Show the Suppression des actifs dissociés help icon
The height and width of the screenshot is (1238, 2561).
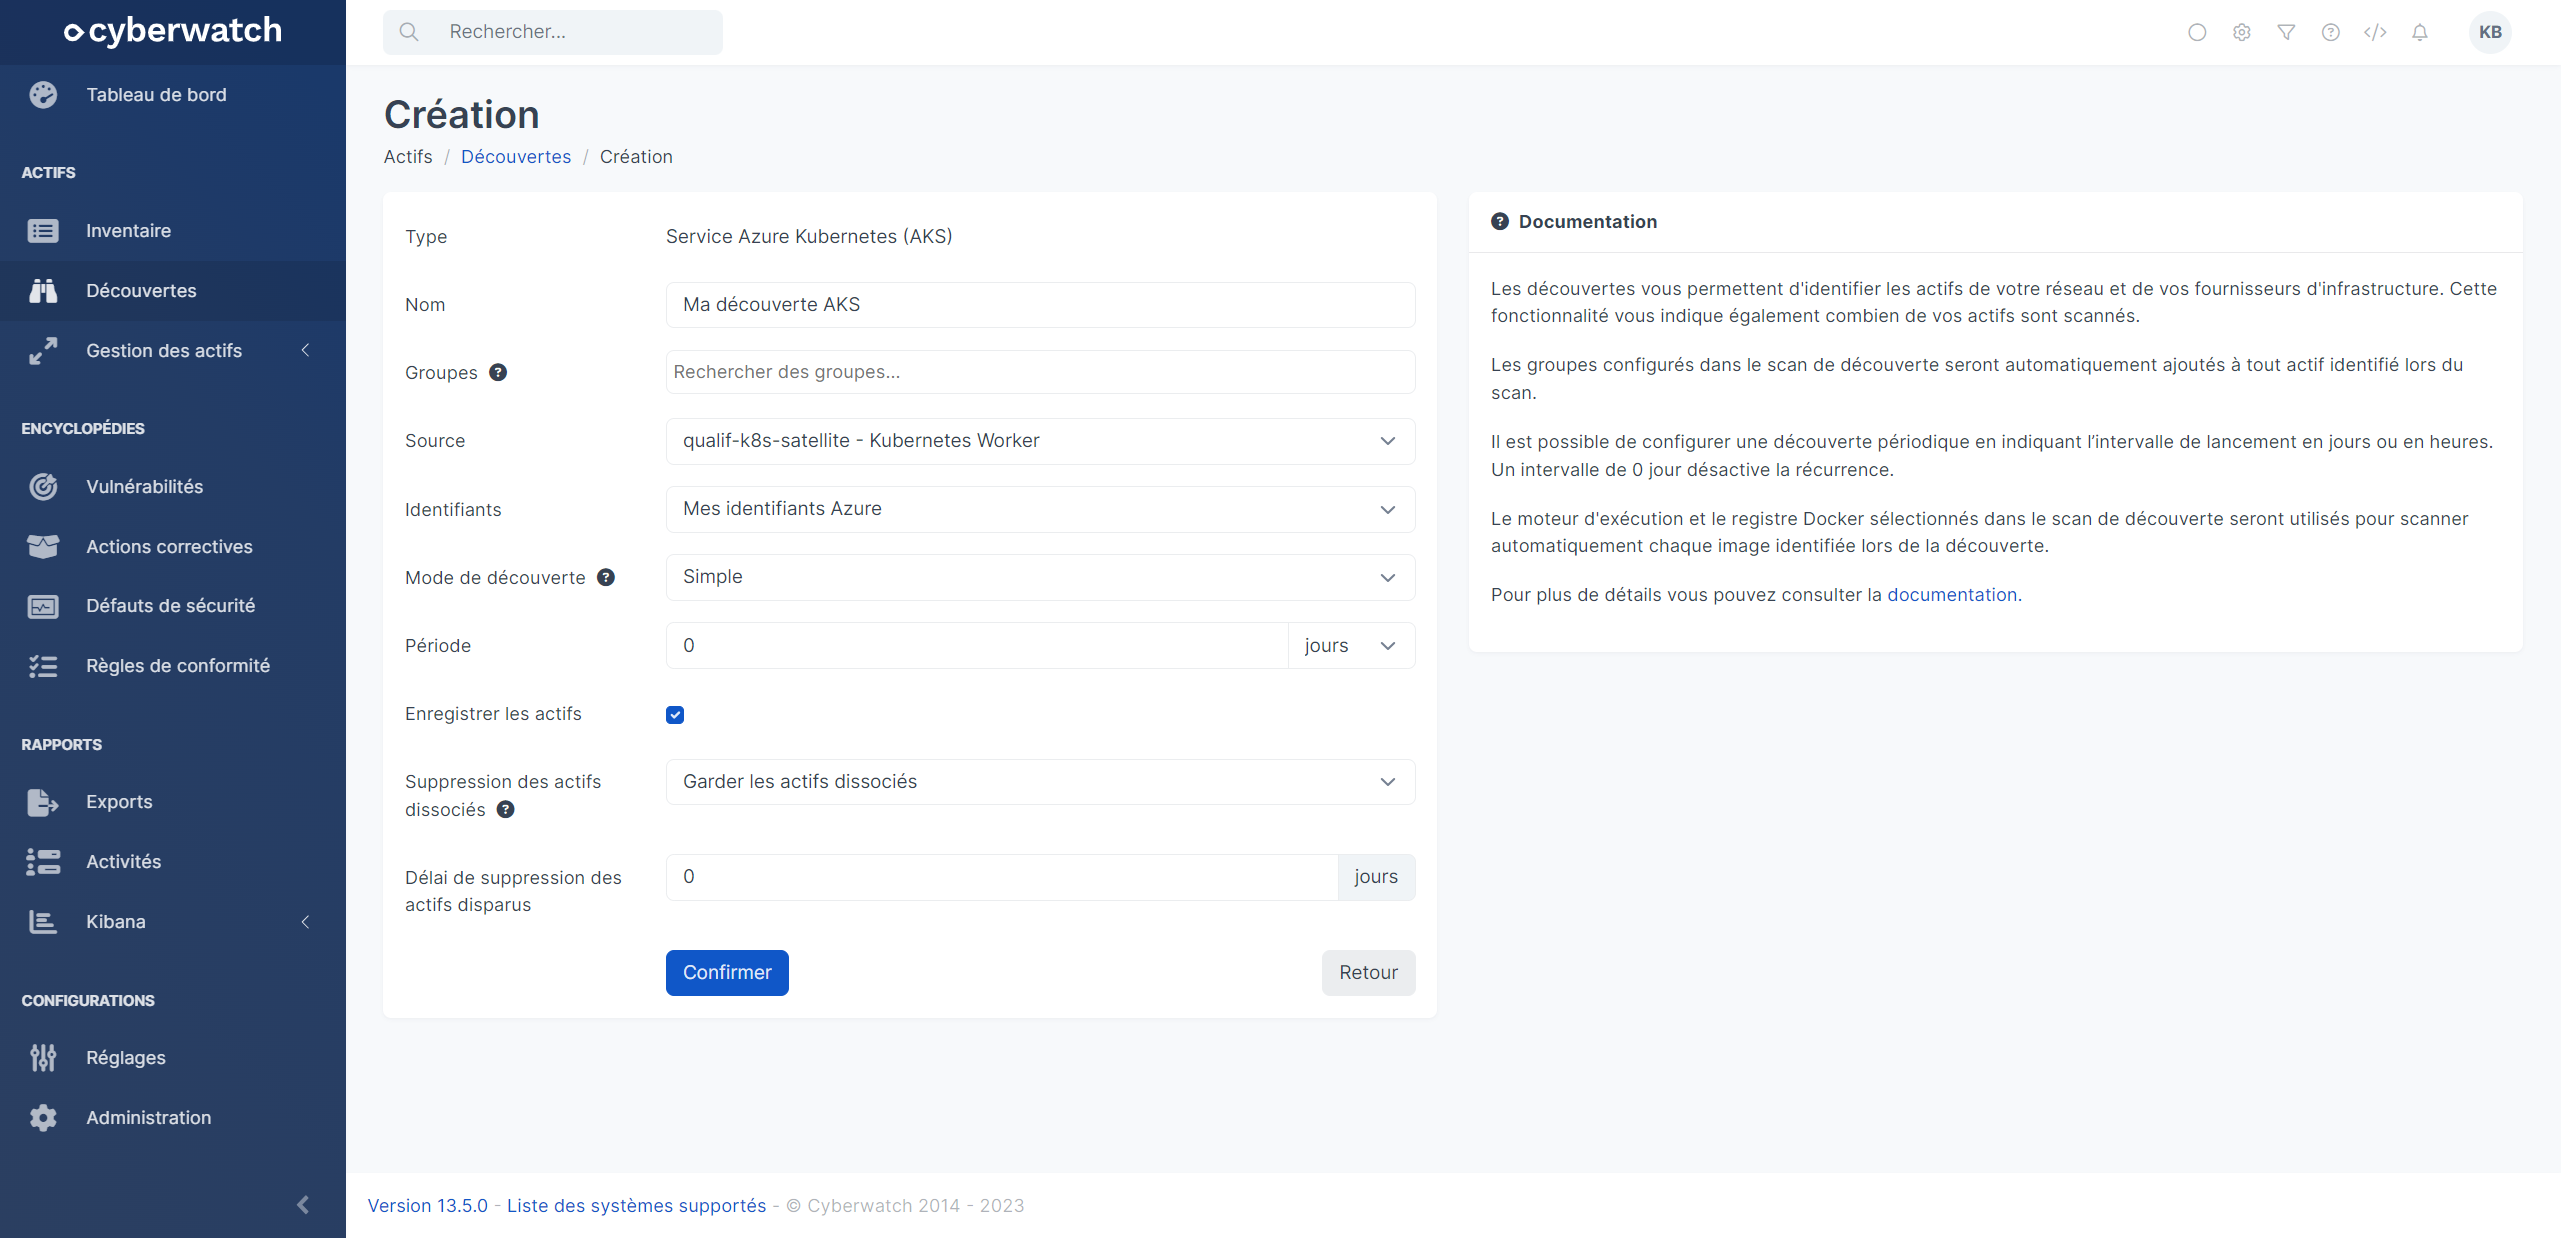point(506,809)
